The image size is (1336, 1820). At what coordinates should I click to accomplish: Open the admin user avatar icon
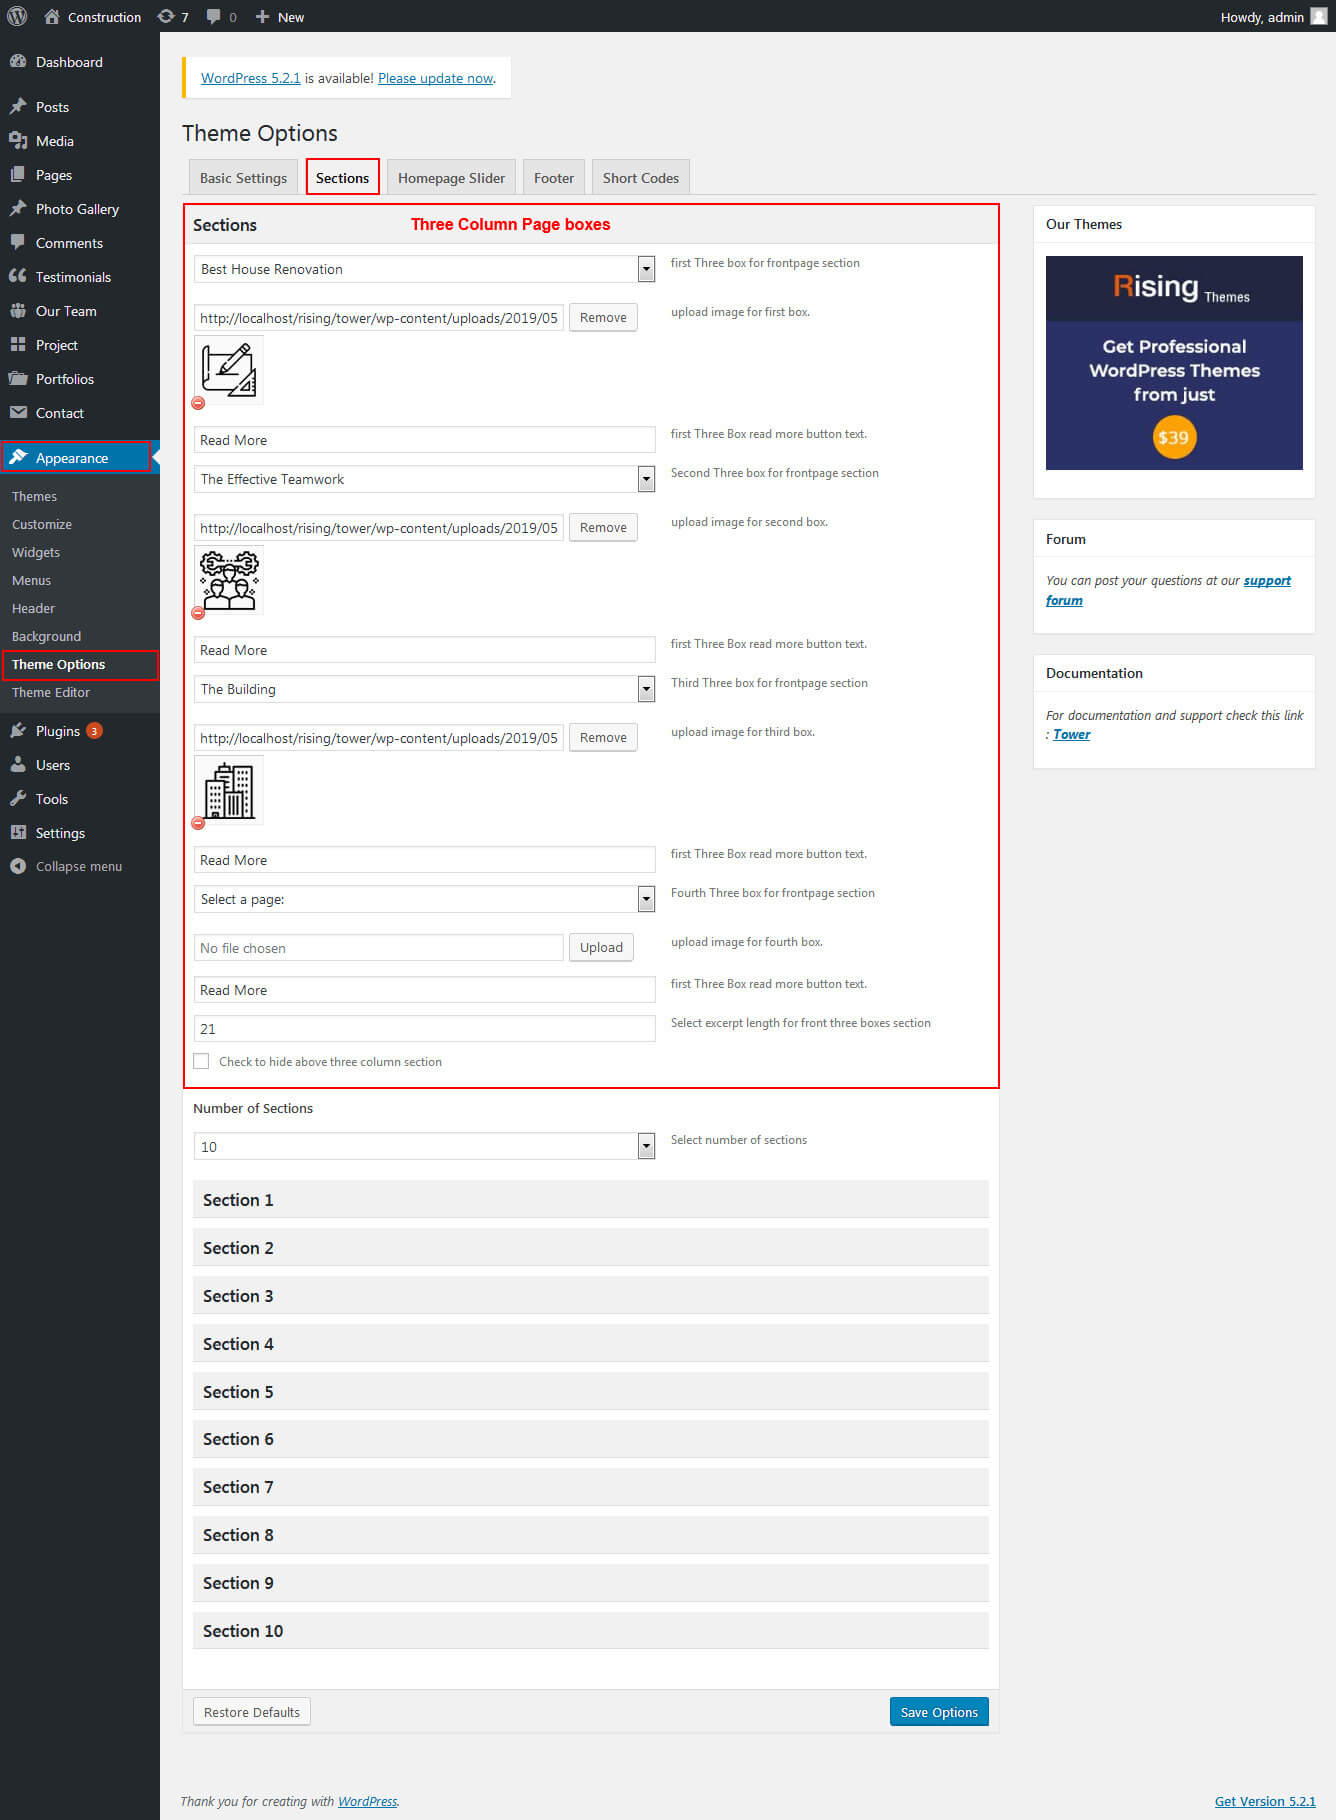click(x=1318, y=16)
